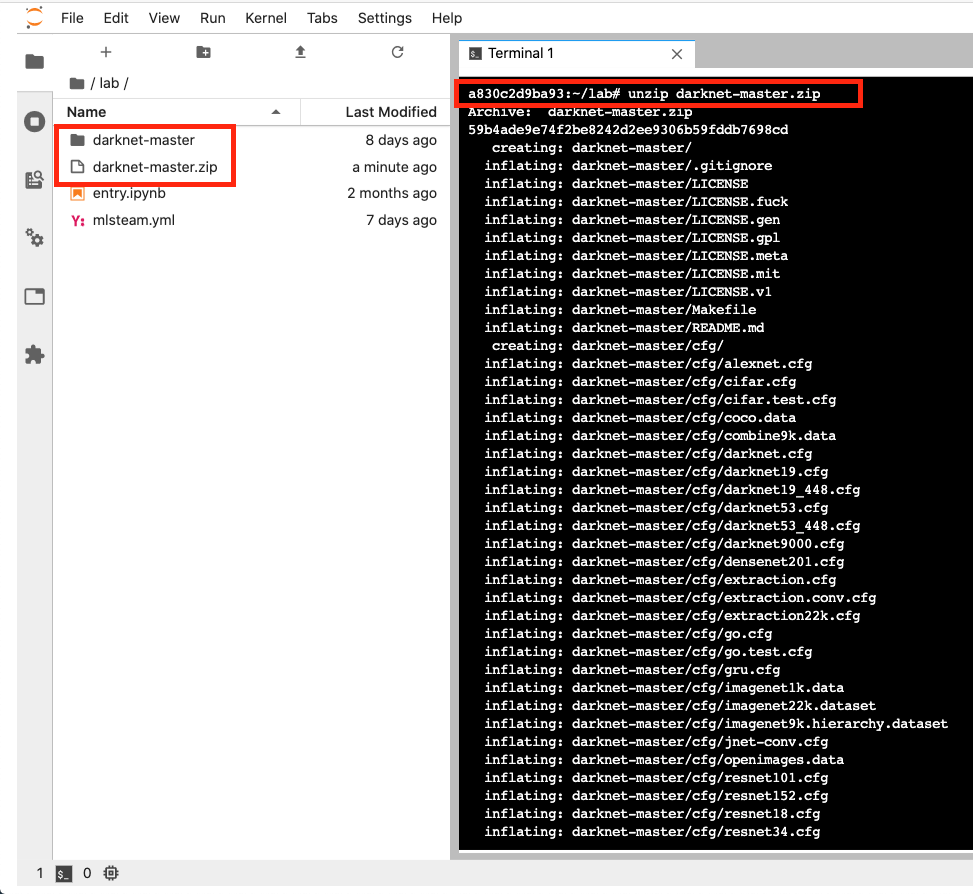Click the file icon of darknet-master.zip
Screen dimensions: 973x894
tap(77, 167)
